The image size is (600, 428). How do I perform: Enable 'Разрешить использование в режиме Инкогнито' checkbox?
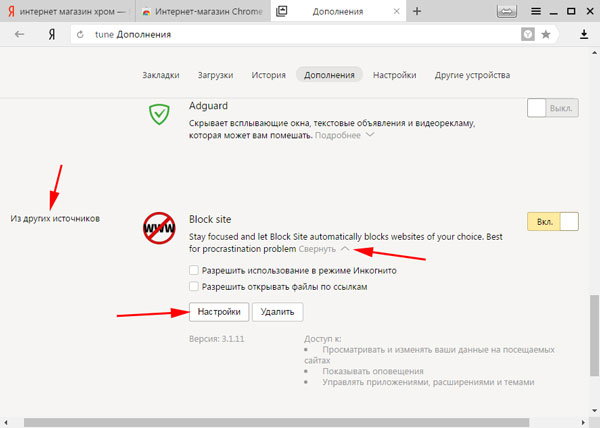click(194, 270)
